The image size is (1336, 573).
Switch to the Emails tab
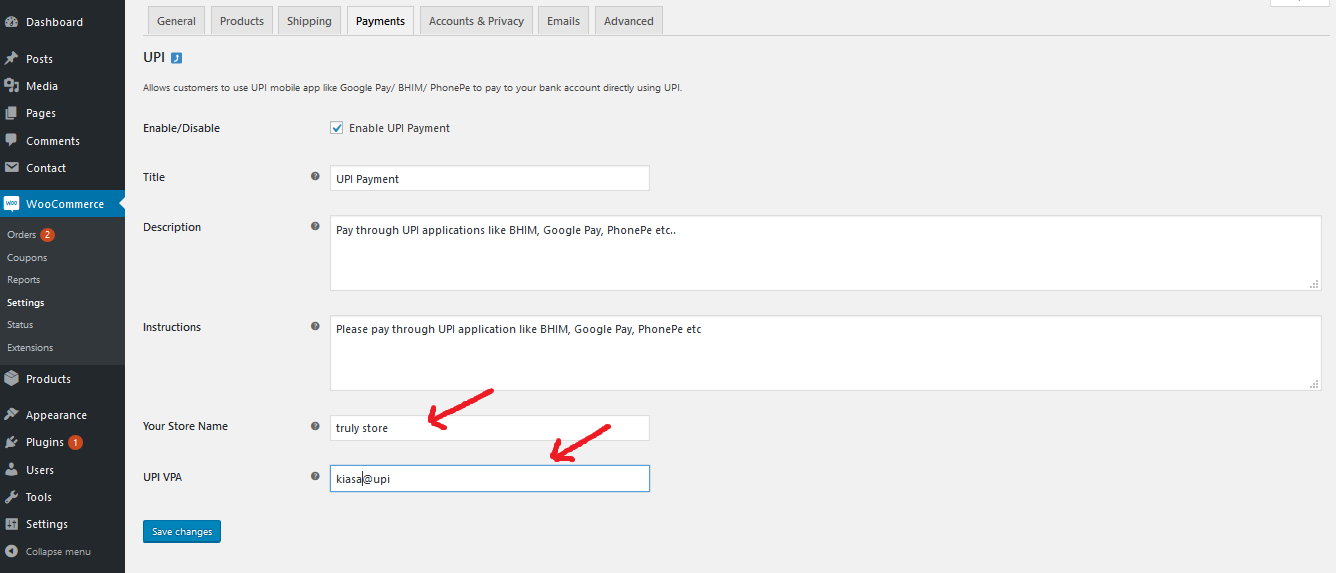point(563,21)
